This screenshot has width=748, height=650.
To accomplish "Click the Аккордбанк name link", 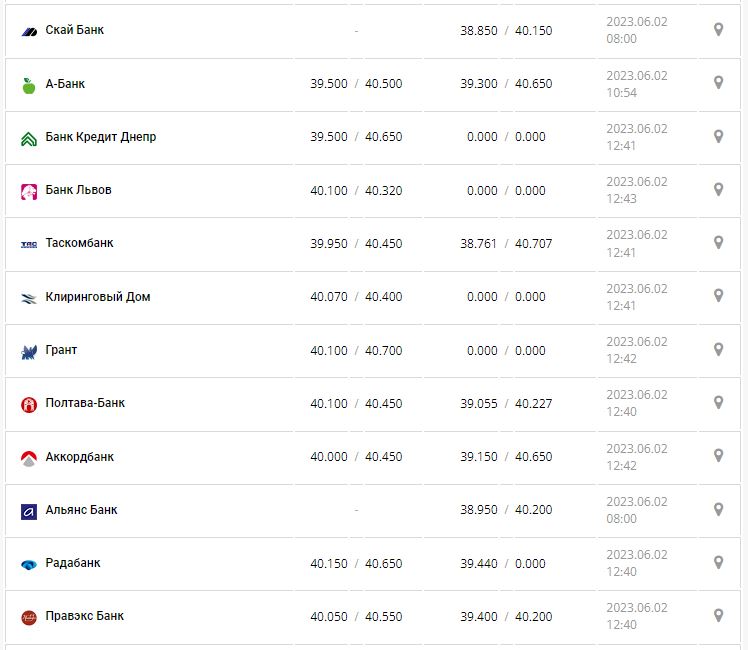I will pyautogui.click(x=80, y=457).
